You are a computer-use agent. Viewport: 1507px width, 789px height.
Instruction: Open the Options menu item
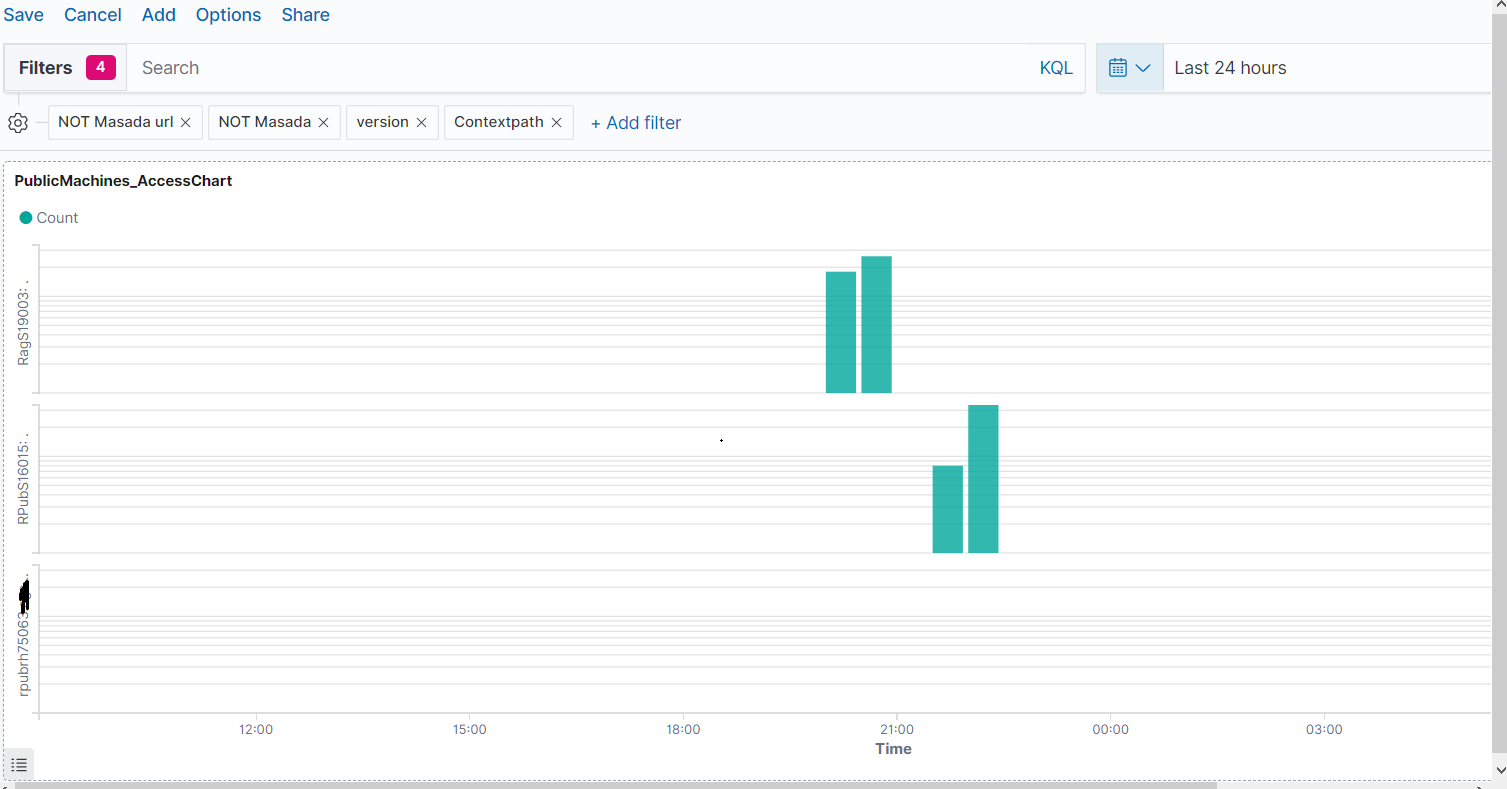228,15
